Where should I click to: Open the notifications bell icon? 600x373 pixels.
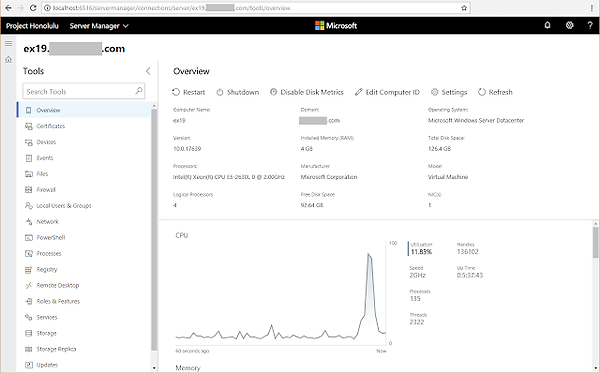[x=547, y=25]
